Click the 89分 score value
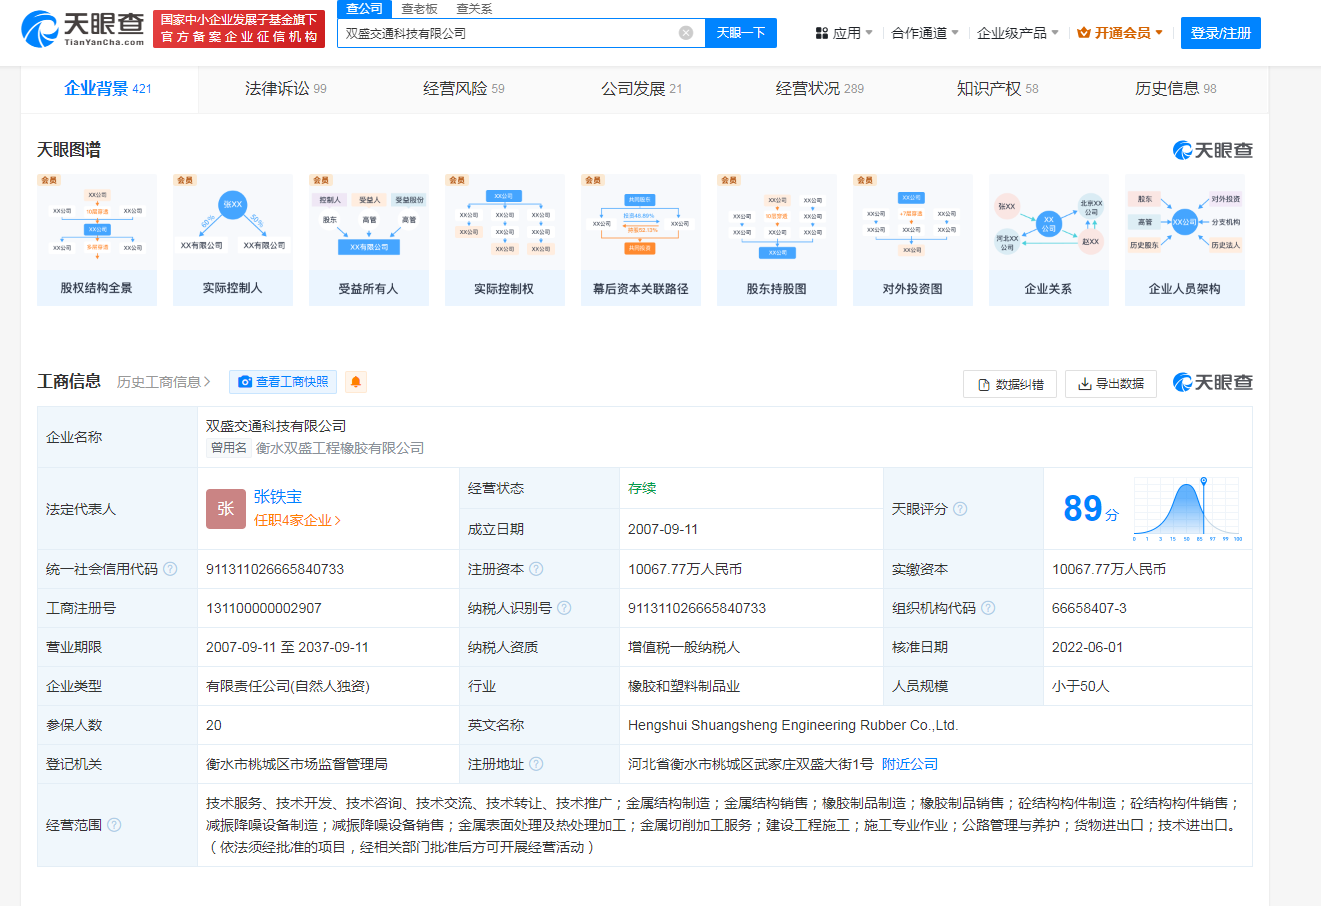The height and width of the screenshot is (906, 1321). (x=1091, y=509)
